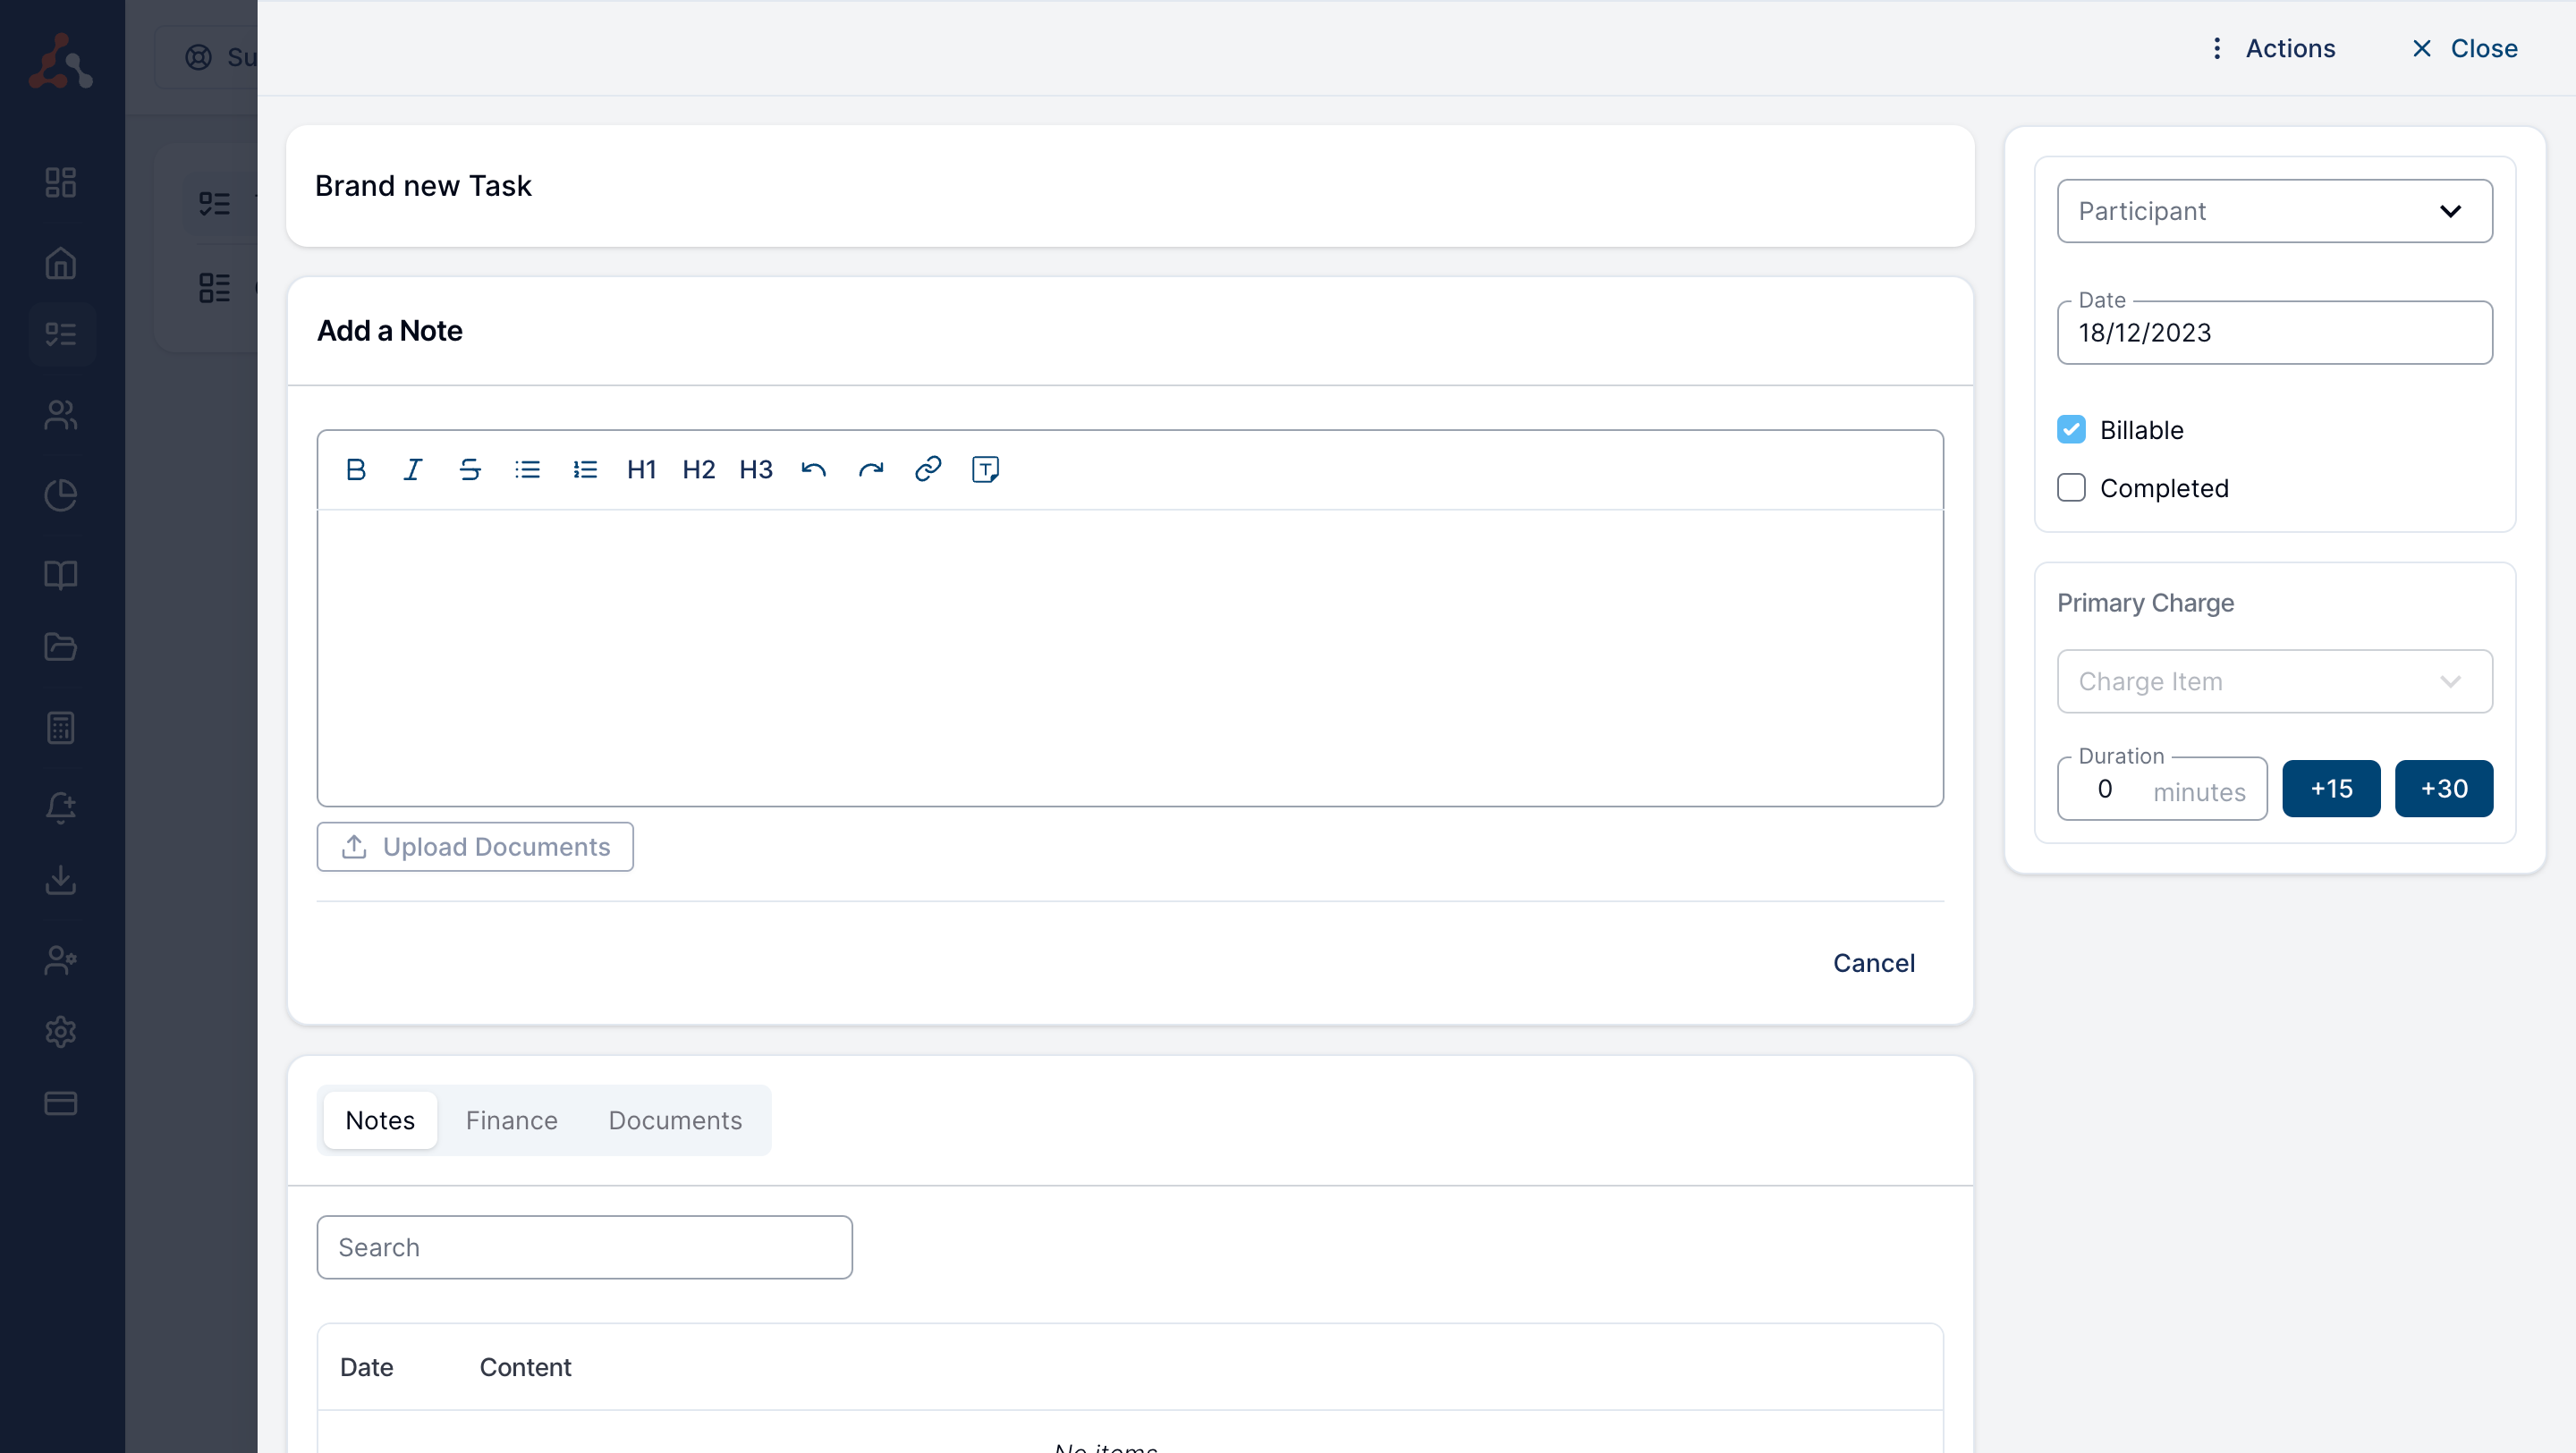2576x1453 pixels.
Task: Open the pie chart reports icon
Action: (61, 495)
